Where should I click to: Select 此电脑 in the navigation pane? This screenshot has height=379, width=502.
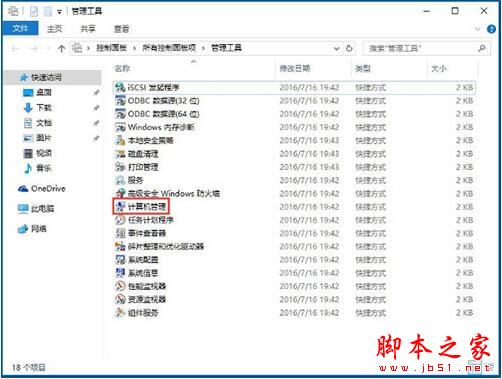tap(36, 209)
